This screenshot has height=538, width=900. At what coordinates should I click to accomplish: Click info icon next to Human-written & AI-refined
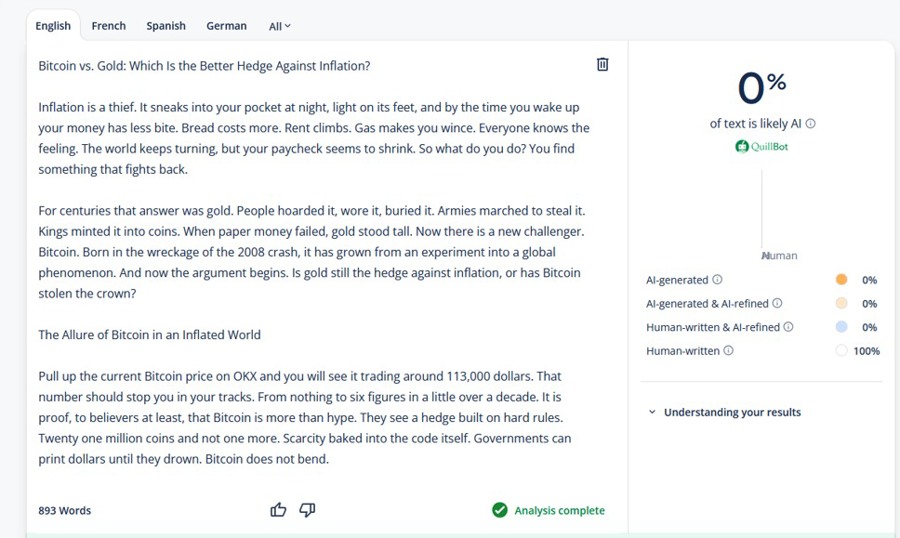tap(788, 327)
